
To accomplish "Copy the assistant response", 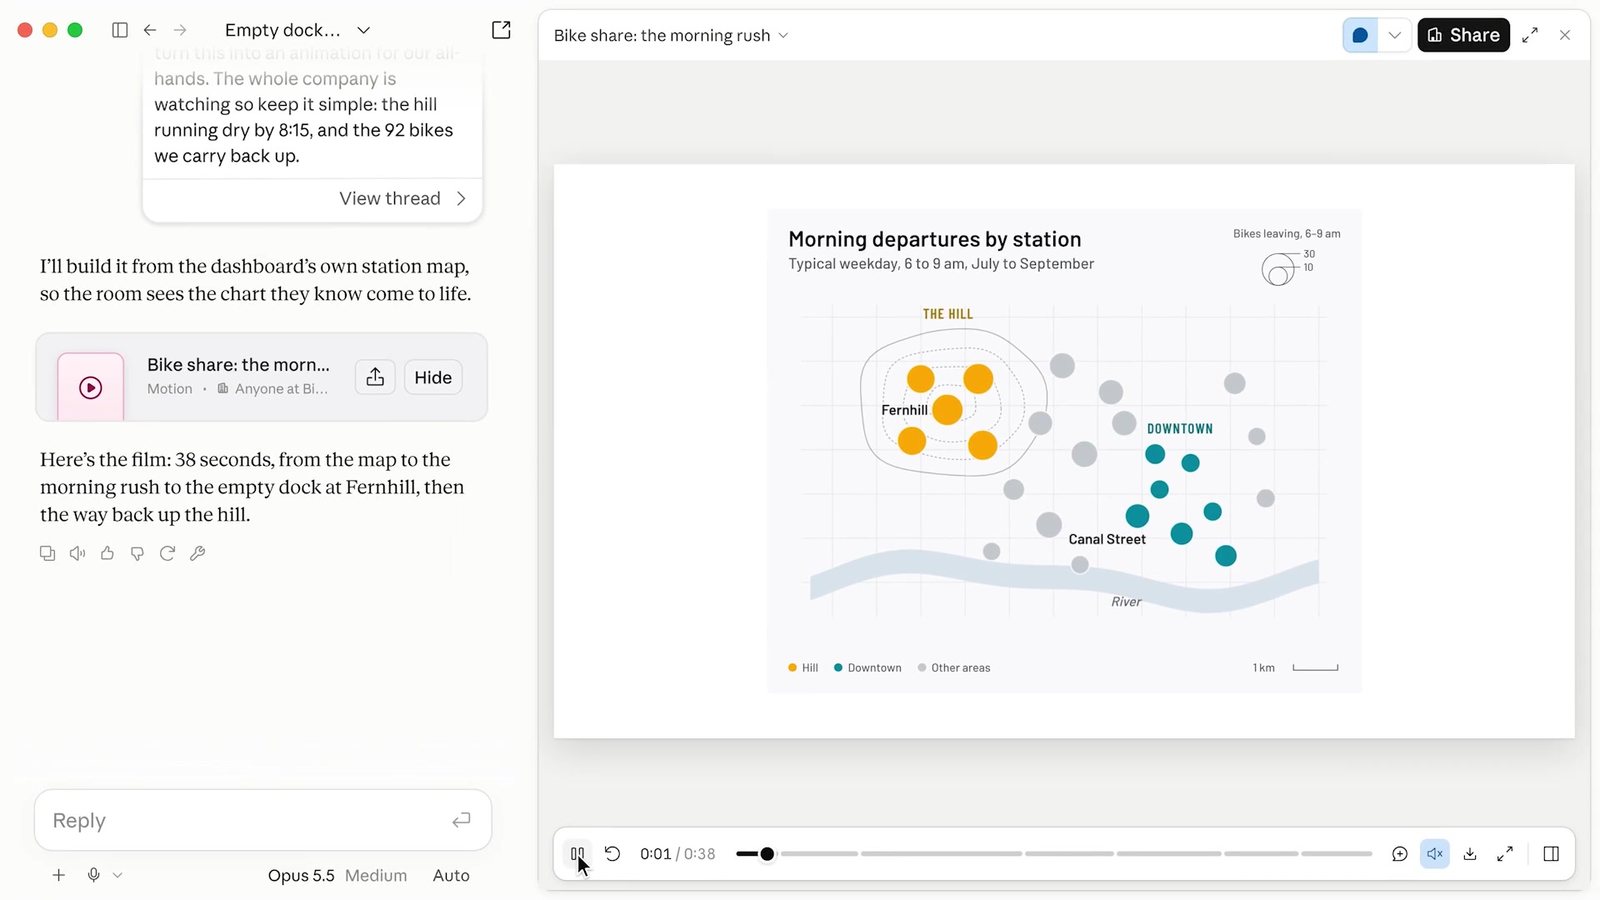I will (x=47, y=553).
